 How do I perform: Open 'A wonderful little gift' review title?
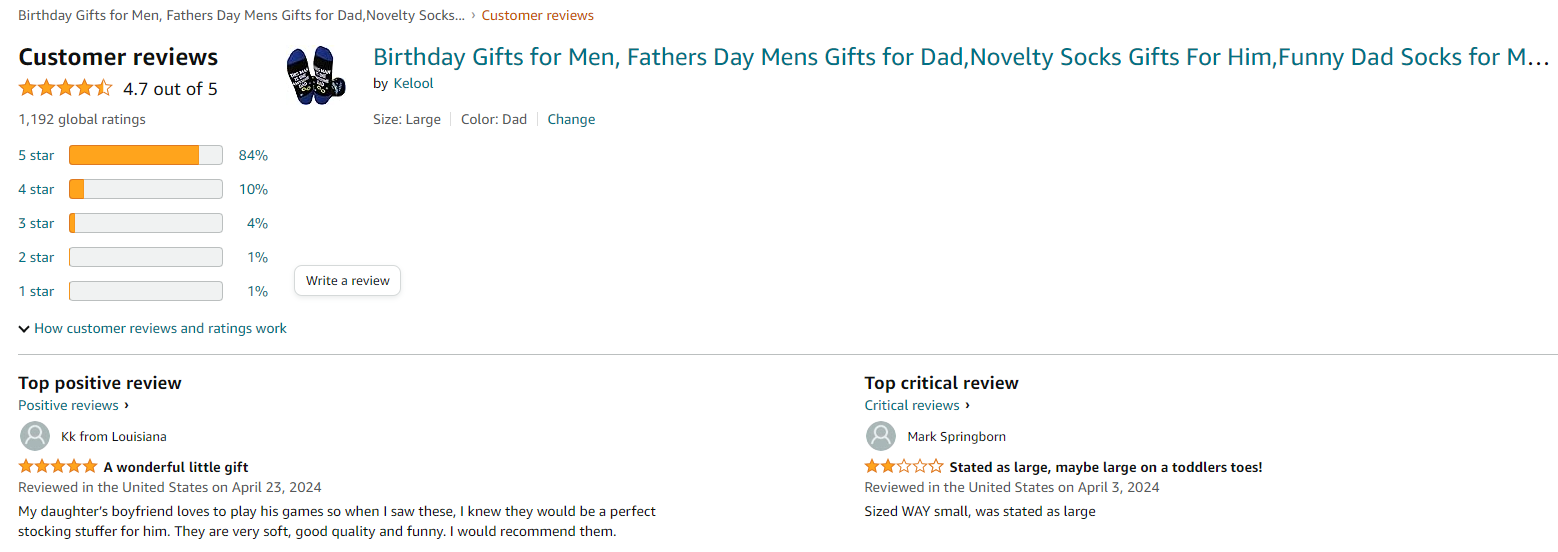[x=176, y=467]
